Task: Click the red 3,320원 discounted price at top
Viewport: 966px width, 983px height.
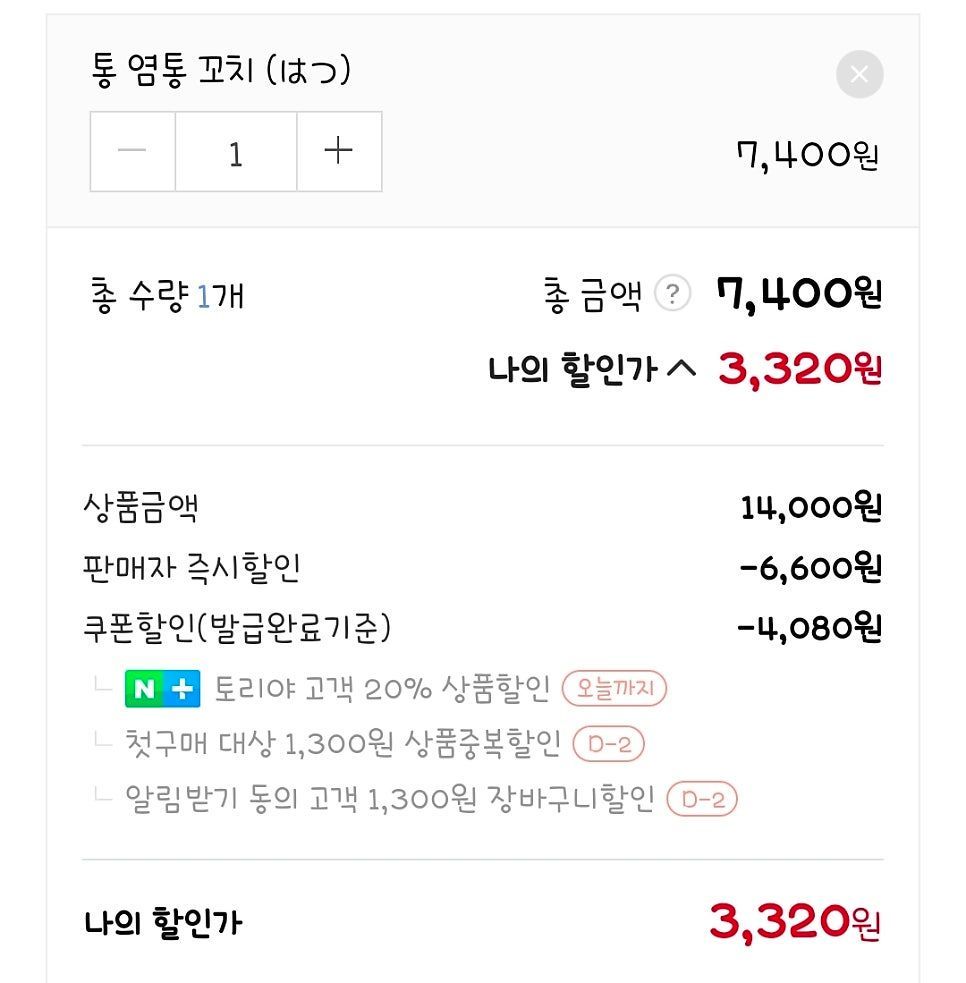Action: [x=799, y=370]
